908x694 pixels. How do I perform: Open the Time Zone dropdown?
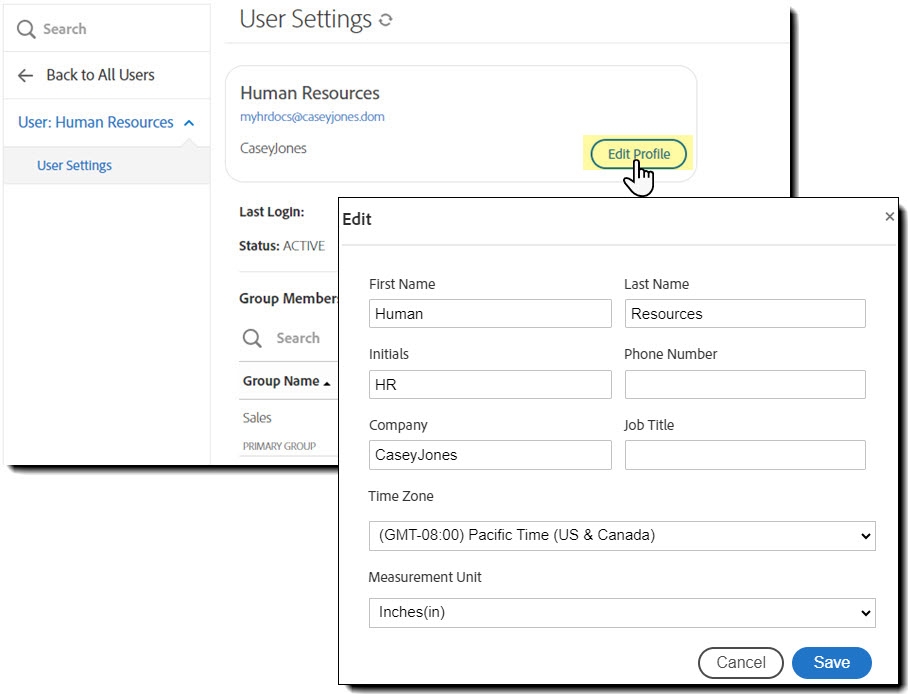(622, 535)
